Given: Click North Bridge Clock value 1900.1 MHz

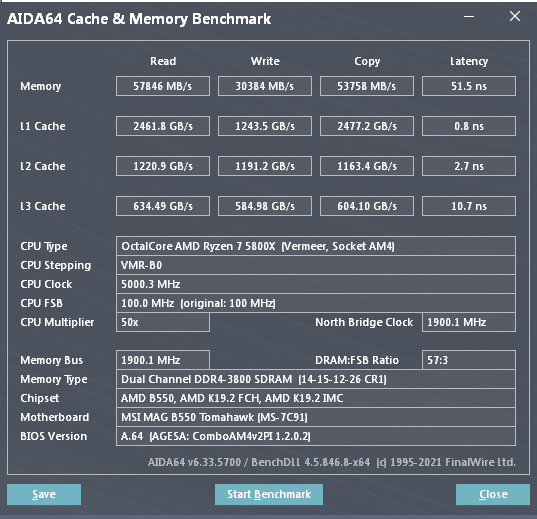Looking at the screenshot, I should pos(469,322).
